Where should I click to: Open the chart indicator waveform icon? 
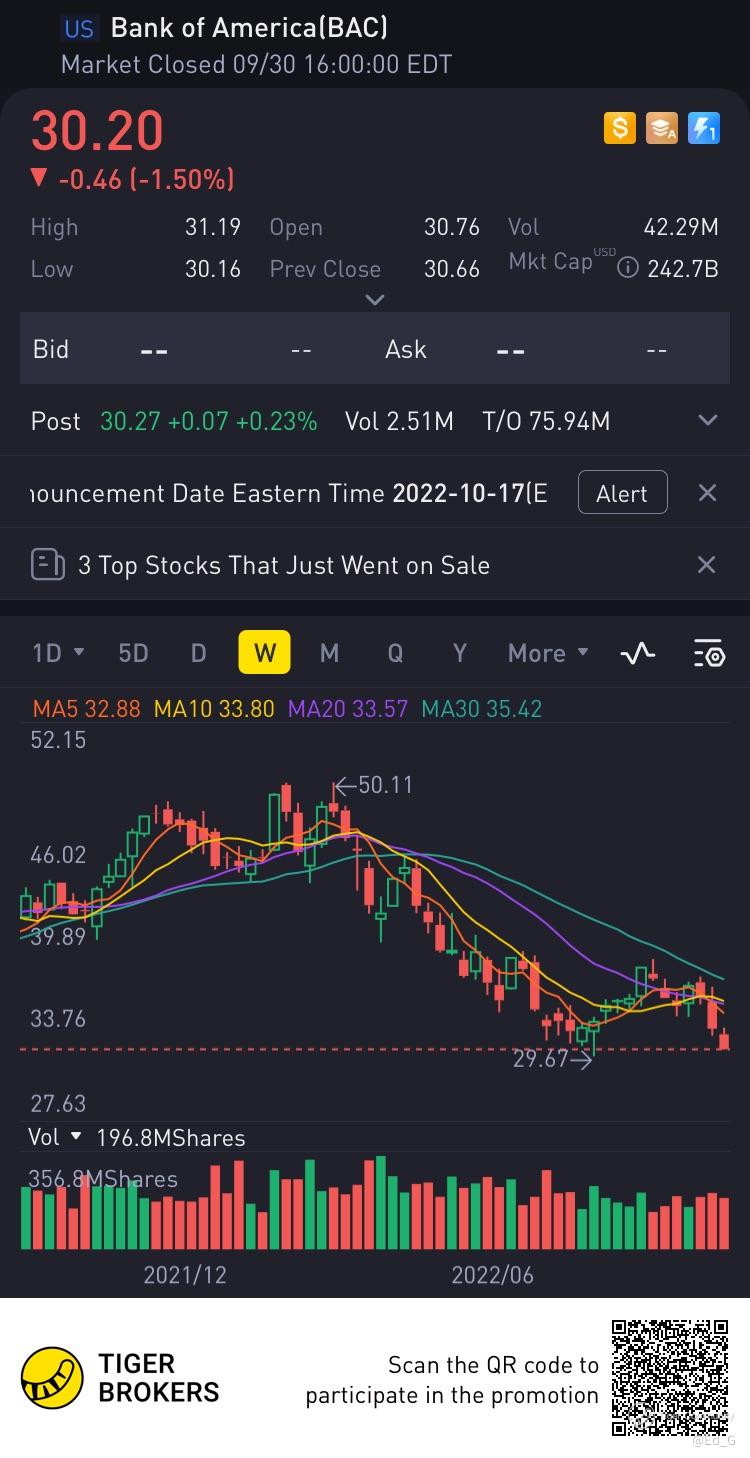coord(638,654)
